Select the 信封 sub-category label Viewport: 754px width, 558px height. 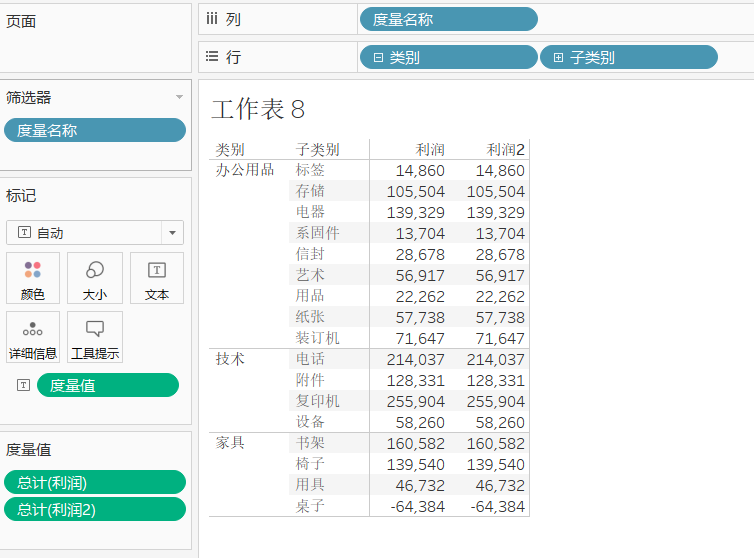point(310,254)
